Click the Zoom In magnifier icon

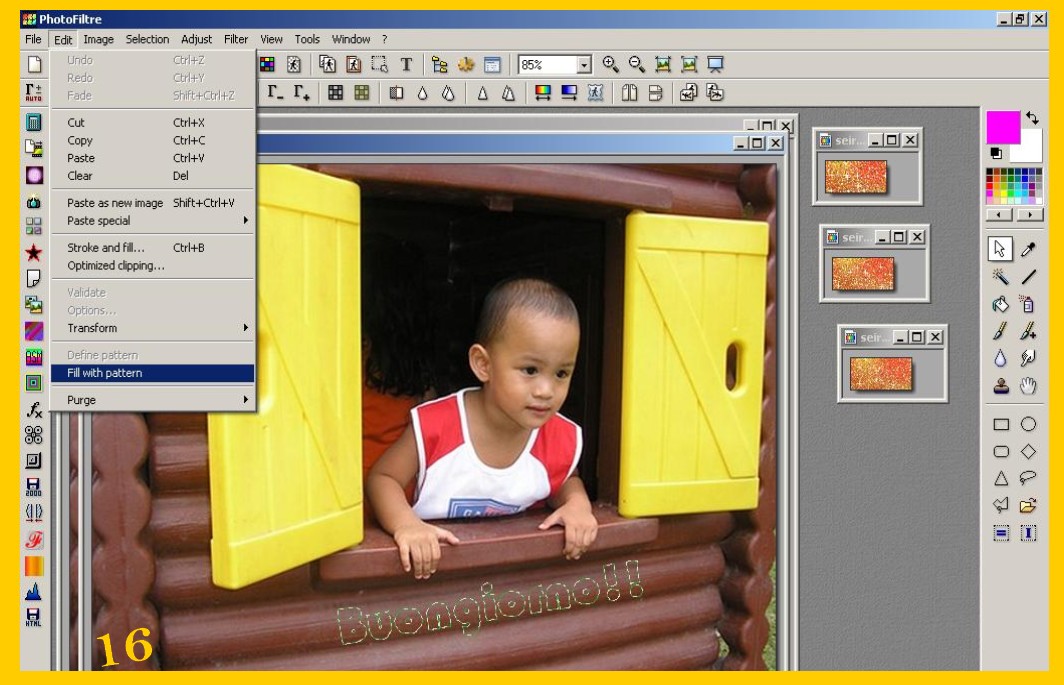(x=610, y=65)
